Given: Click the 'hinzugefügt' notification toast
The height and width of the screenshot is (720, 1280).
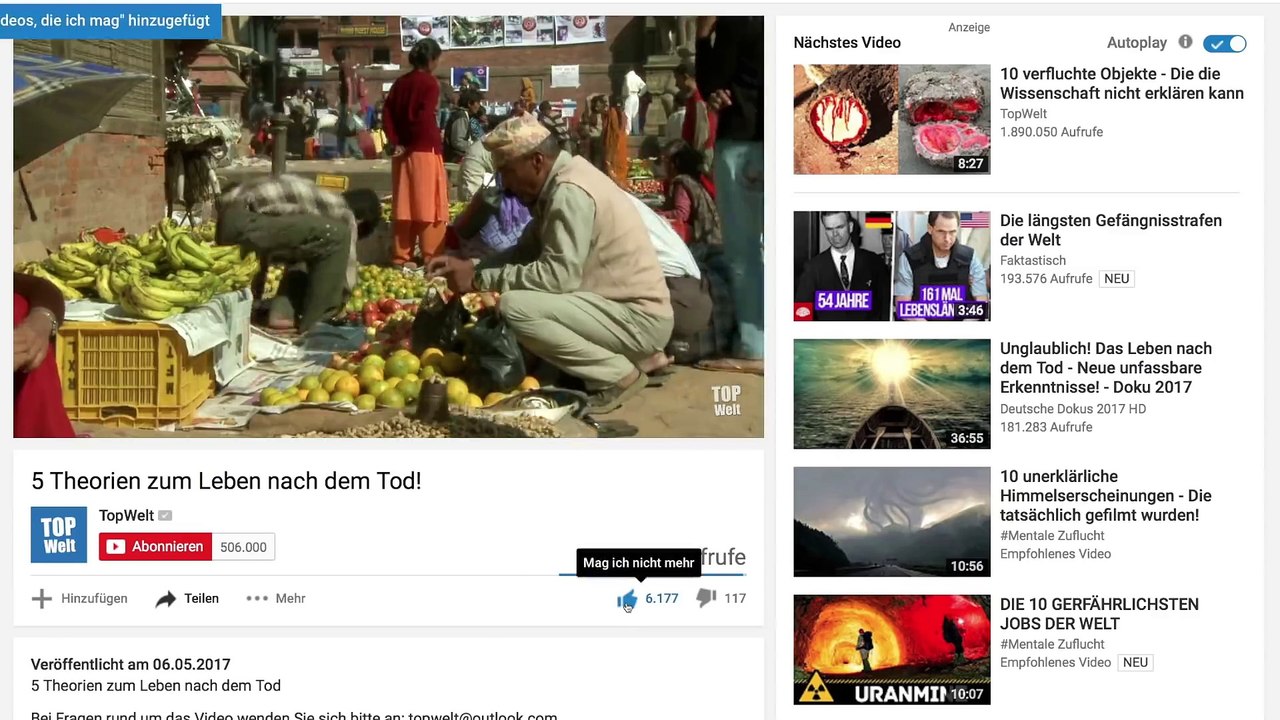Looking at the screenshot, I should (x=110, y=20).
